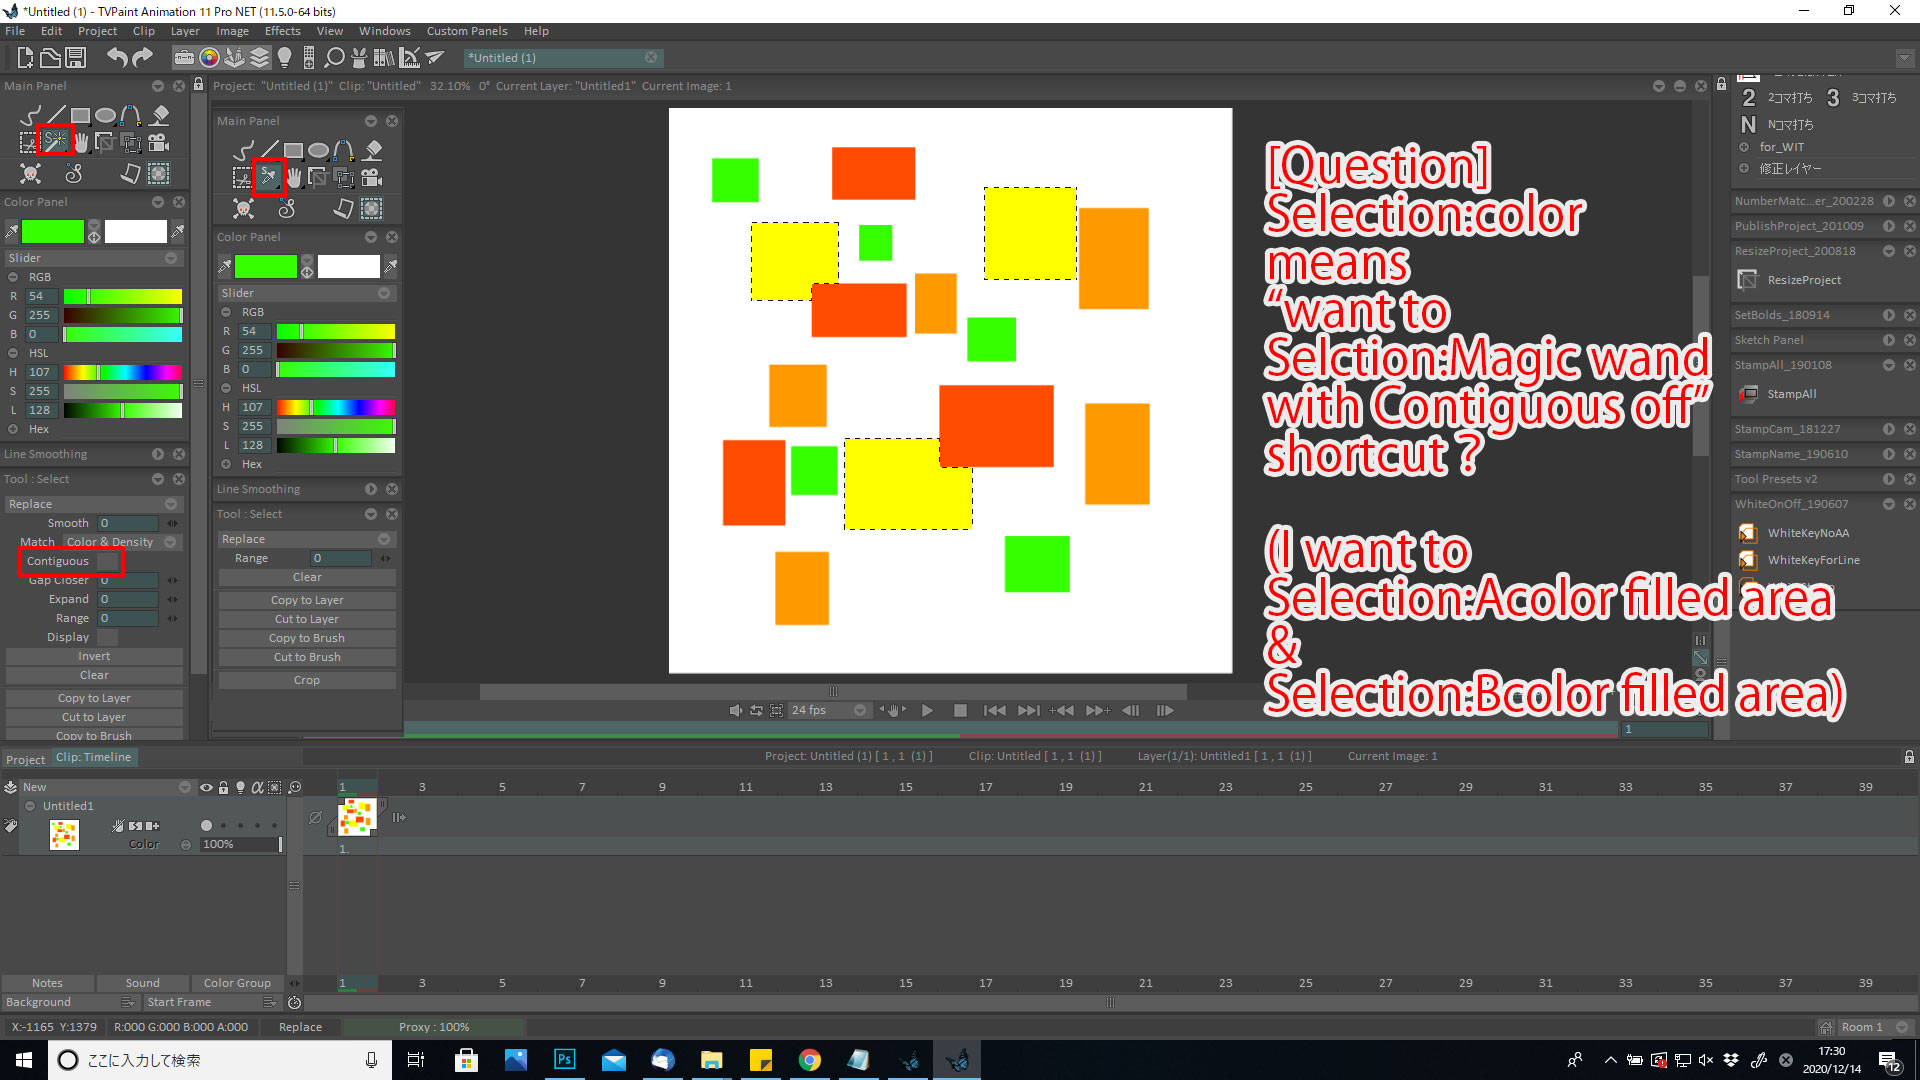The height and width of the screenshot is (1080, 1920).
Task: Toggle the lock icon in timeline header
Action: click(223, 787)
